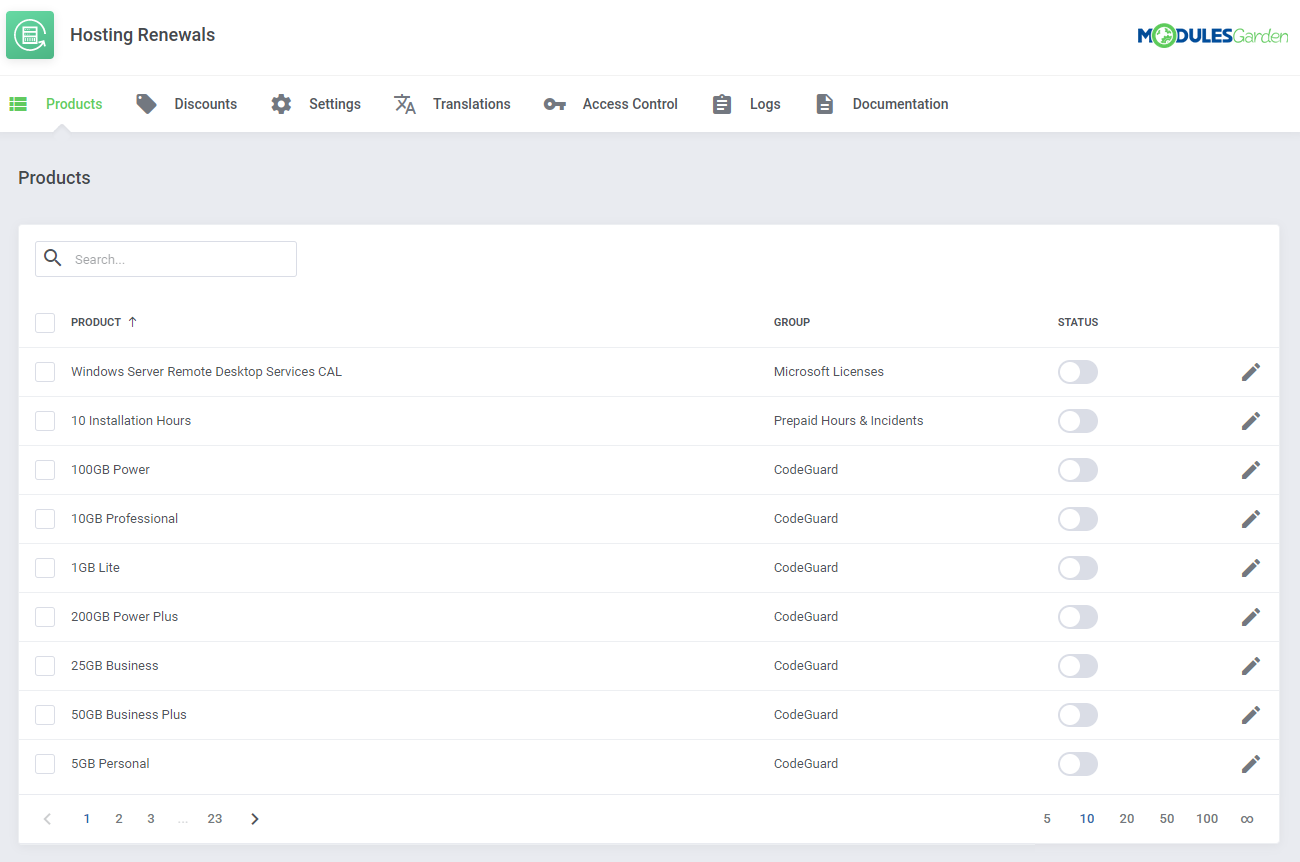Click pencil icon for 10 Installation Hours

(x=1251, y=421)
